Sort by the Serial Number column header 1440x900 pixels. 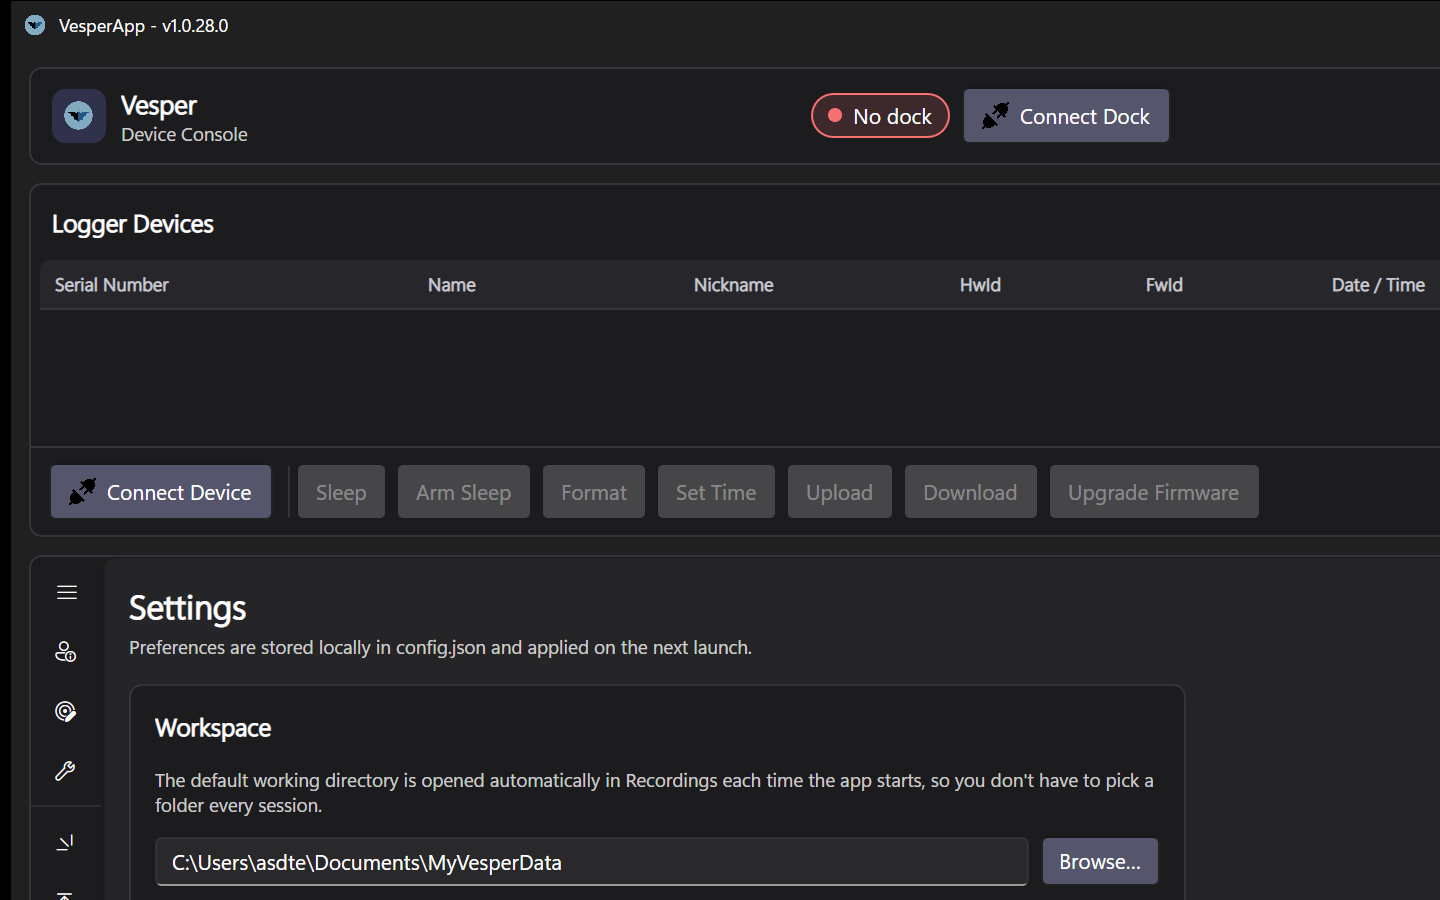[112, 285]
